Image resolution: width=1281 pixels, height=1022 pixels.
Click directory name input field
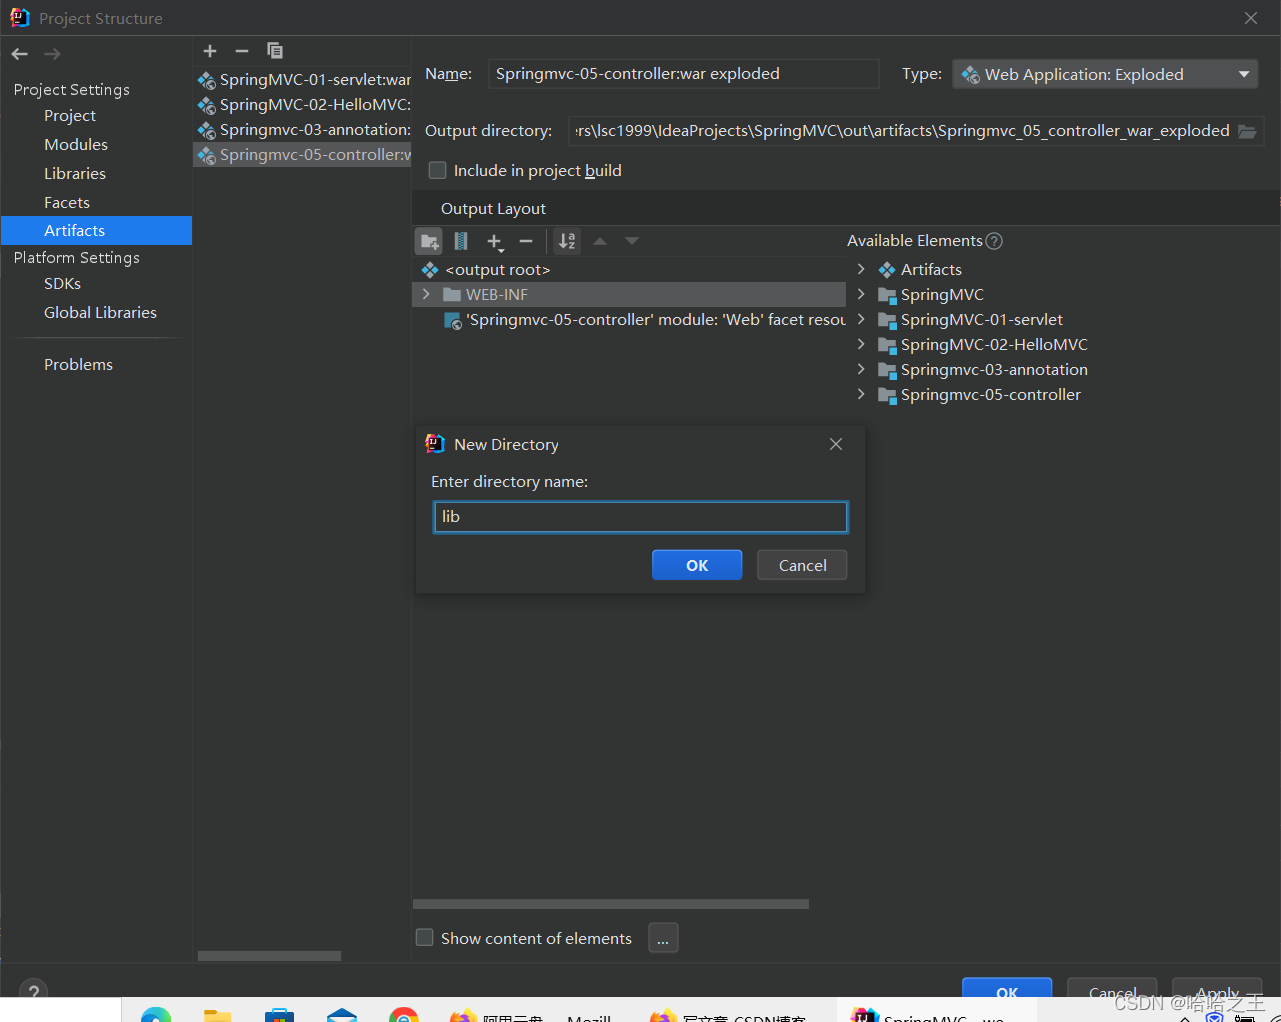[640, 516]
